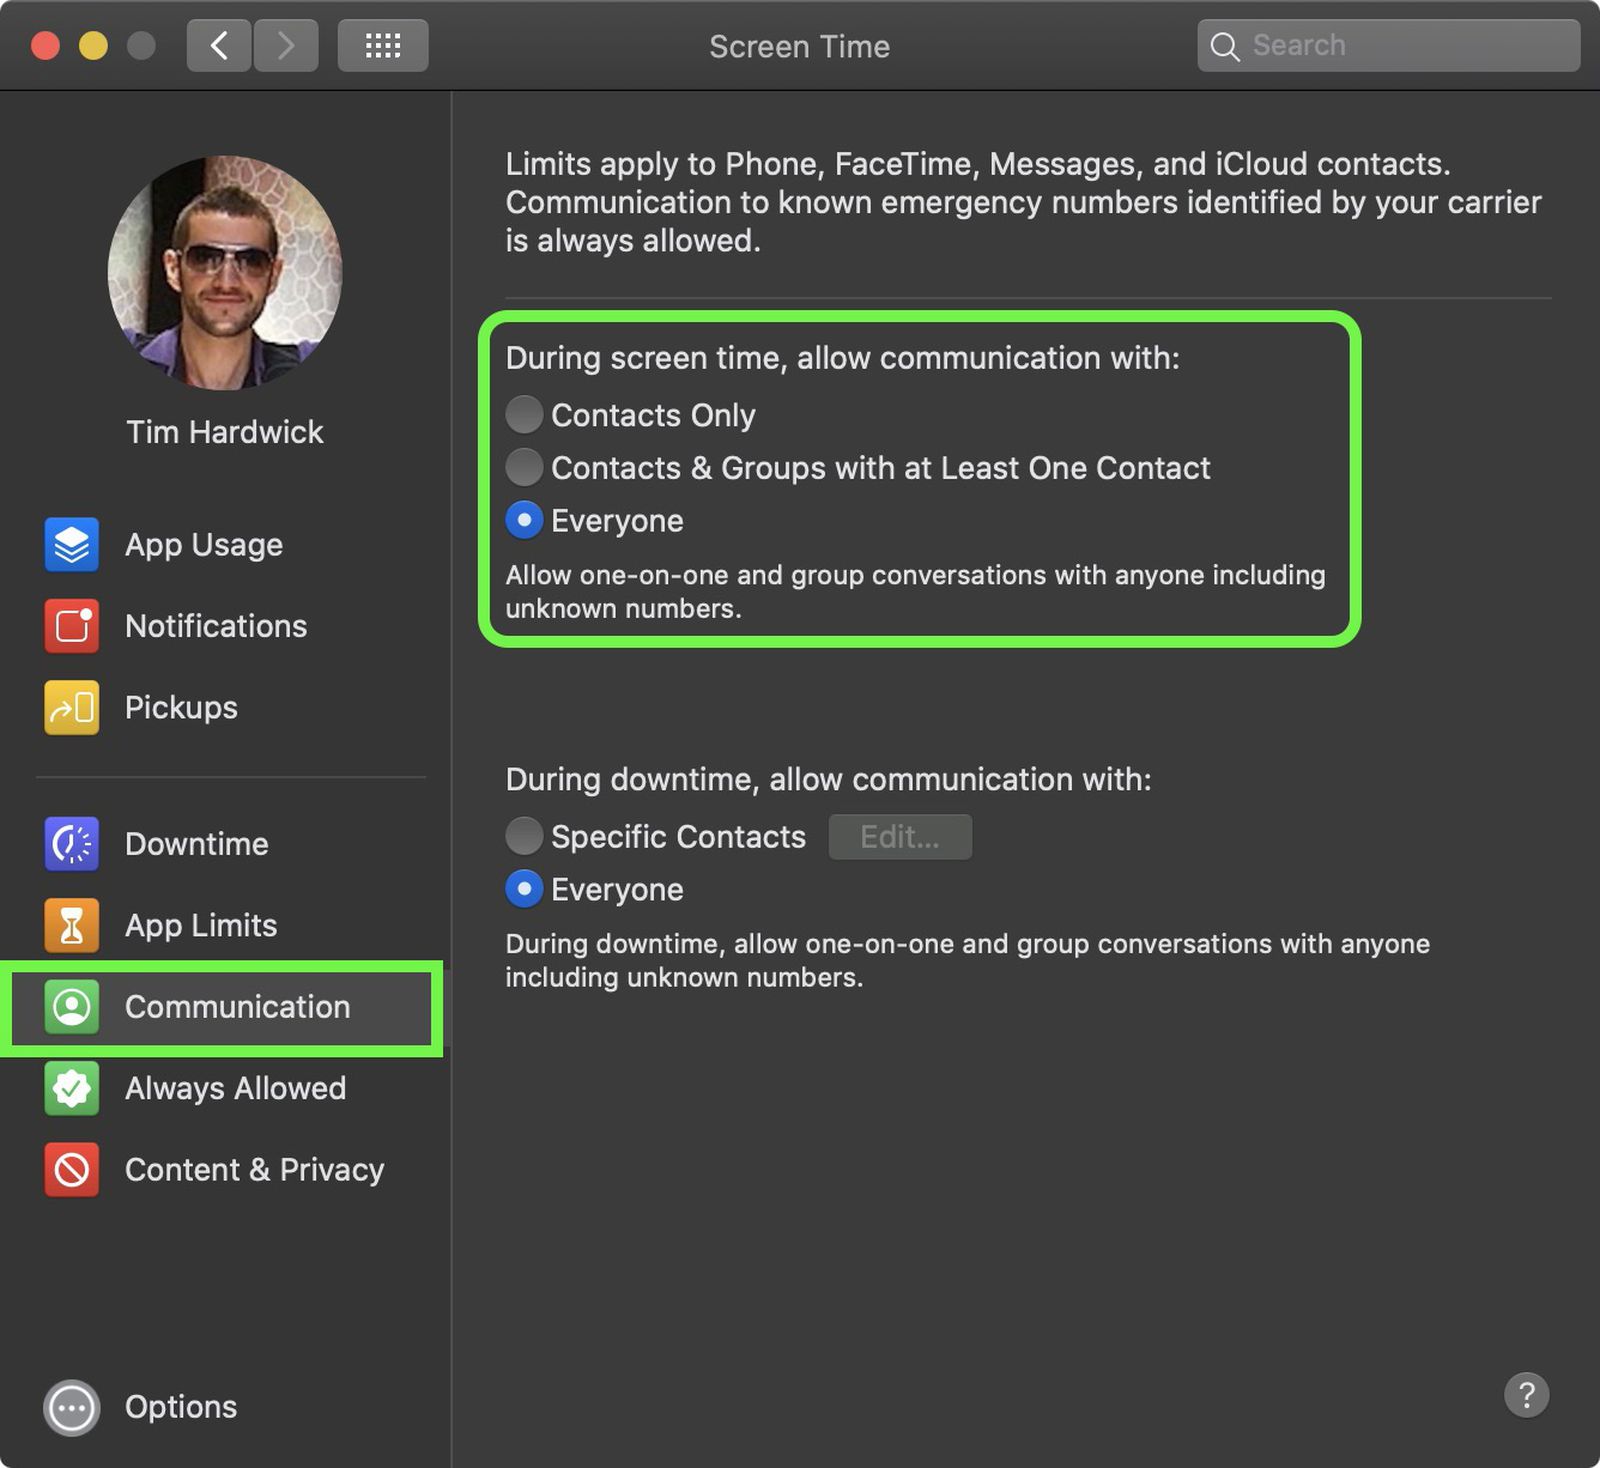Navigate back with the left arrow

tap(219, 45)
